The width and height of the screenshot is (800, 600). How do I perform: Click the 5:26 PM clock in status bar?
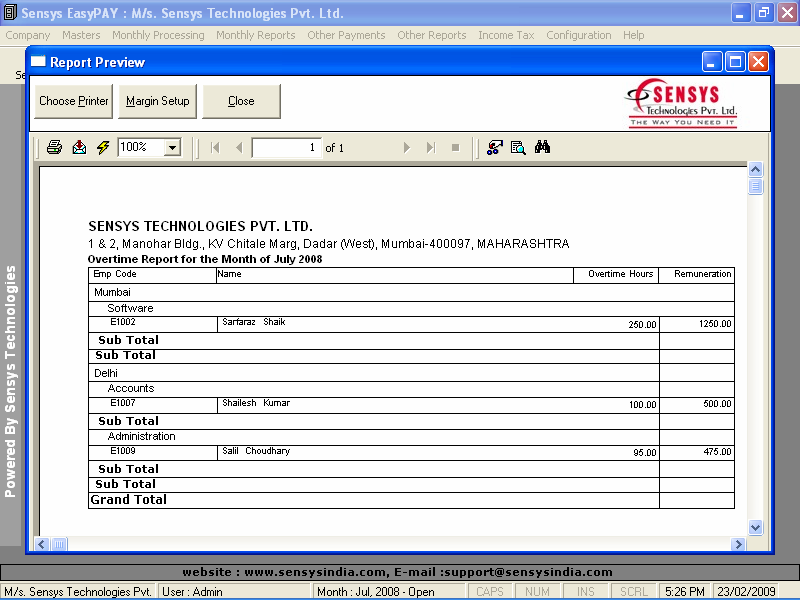685,592
